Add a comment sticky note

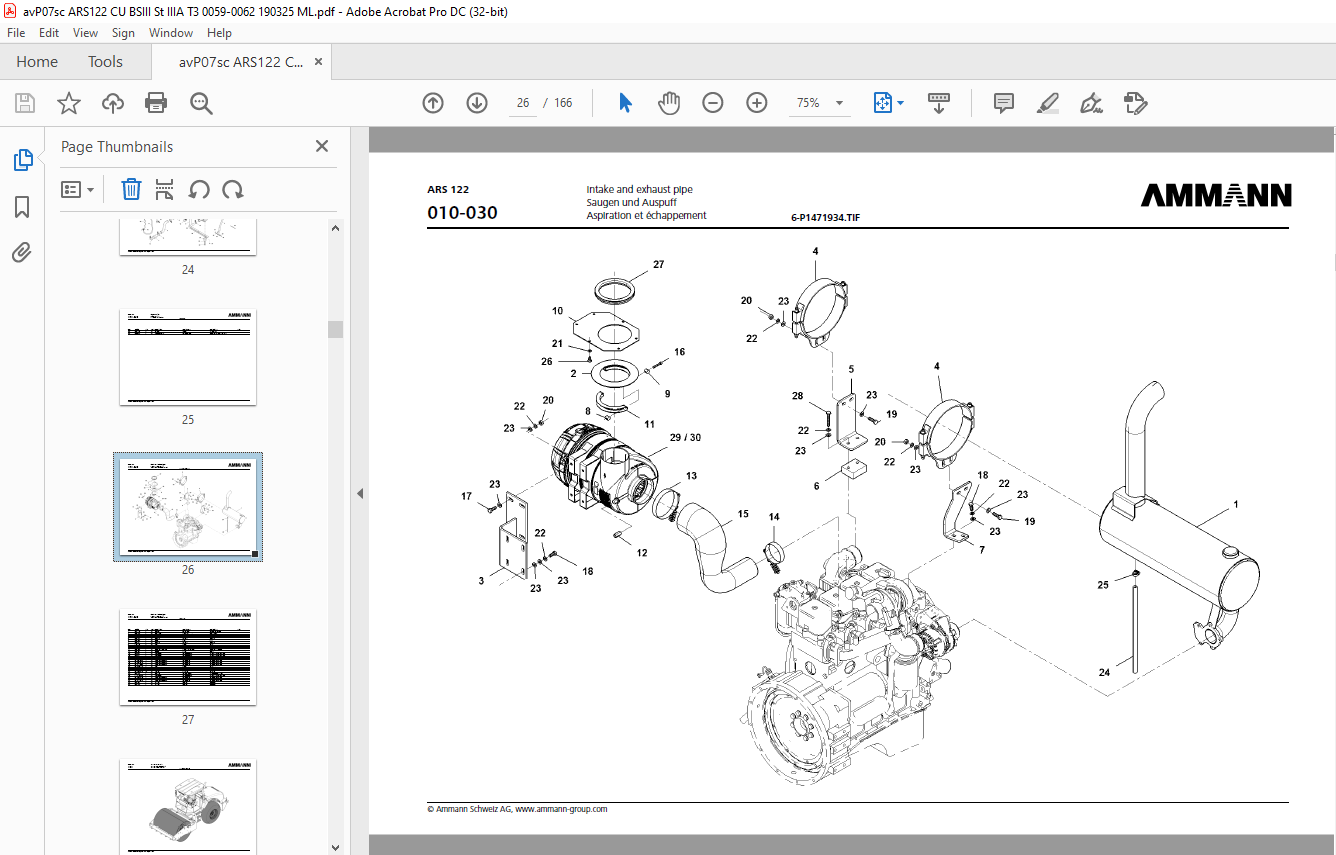(1004, 103)
